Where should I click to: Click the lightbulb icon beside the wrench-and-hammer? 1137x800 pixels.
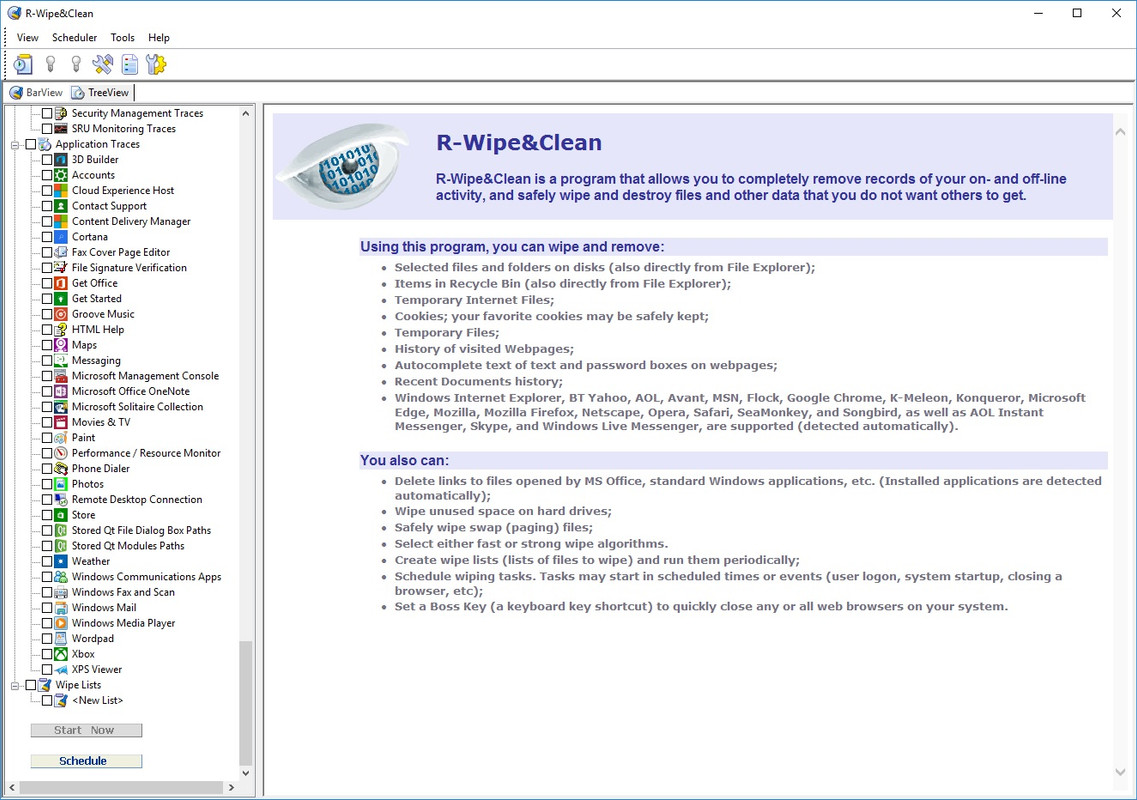(76, 65)
